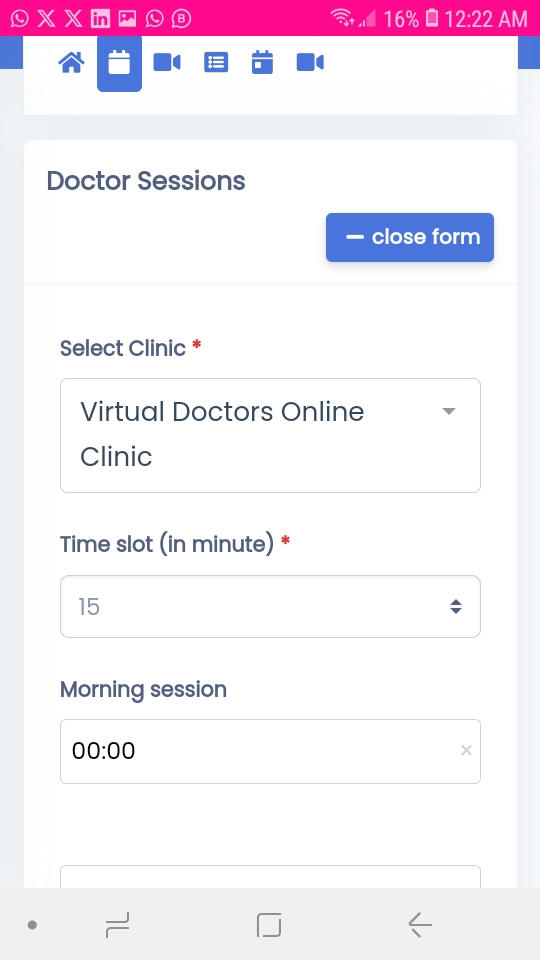Open the Time slot dropdown showing 15
Viewport: 540px width, 960px height.
(x=270, y=606)
